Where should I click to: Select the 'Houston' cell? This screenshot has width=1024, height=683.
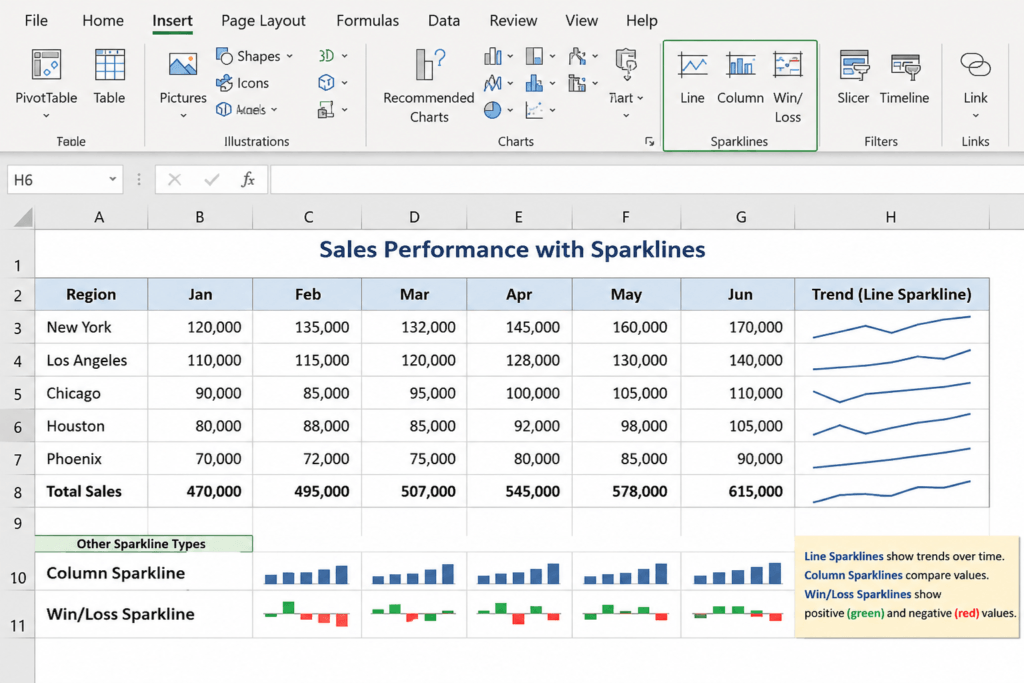click(x=91, y=426)
